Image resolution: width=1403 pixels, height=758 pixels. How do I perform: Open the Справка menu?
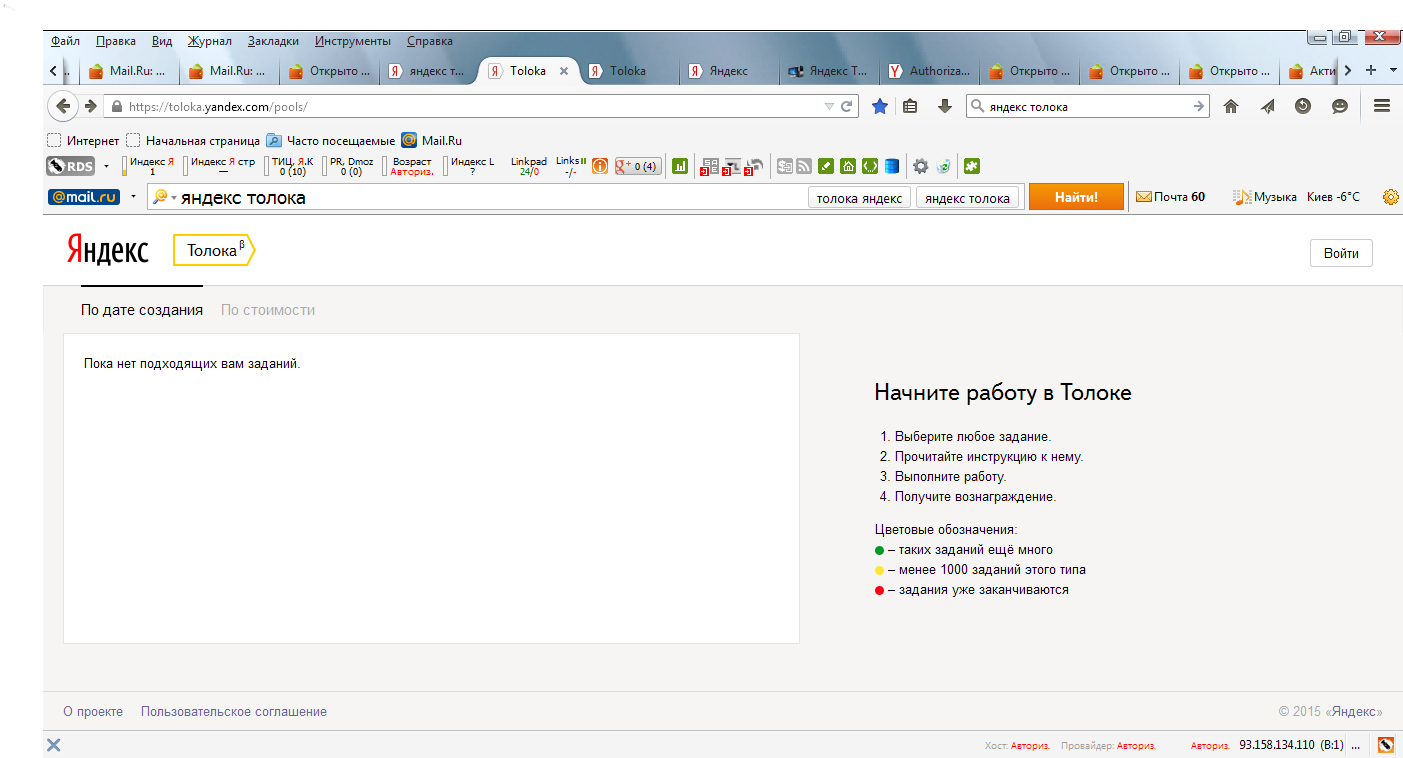pyautogui.click(x=430, y=41)
